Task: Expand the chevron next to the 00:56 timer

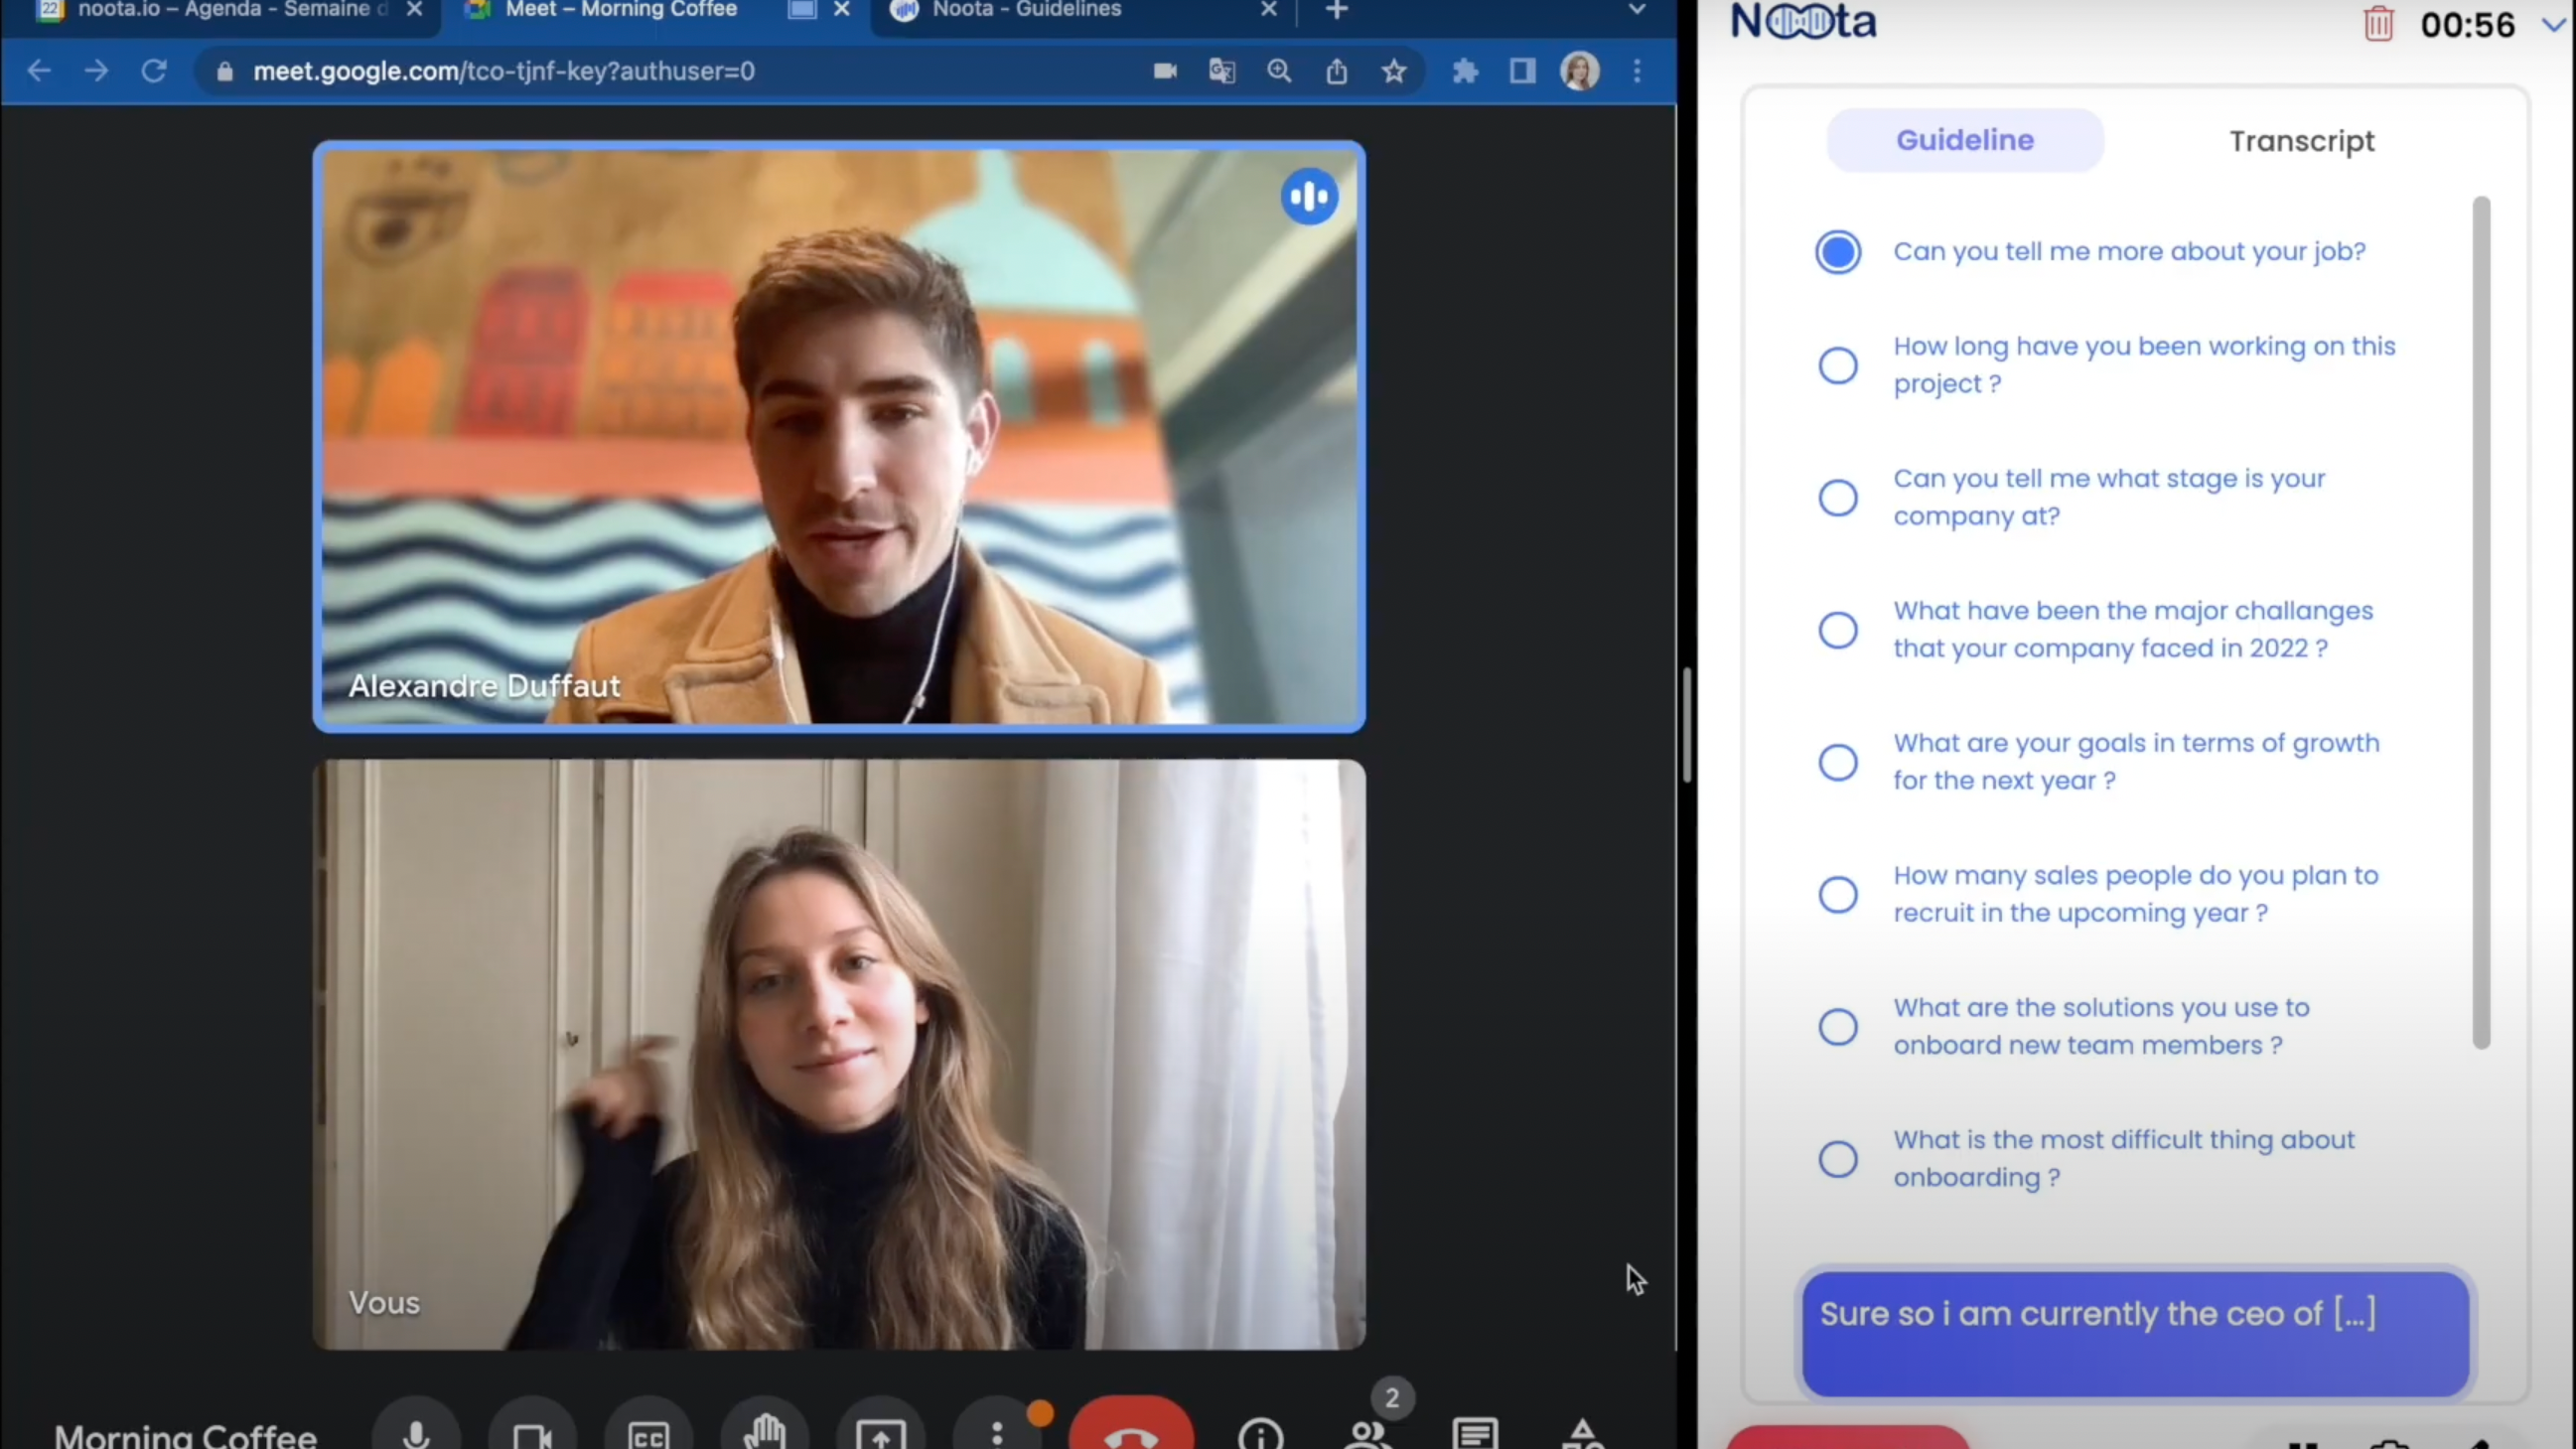Action: (2552, 24)
